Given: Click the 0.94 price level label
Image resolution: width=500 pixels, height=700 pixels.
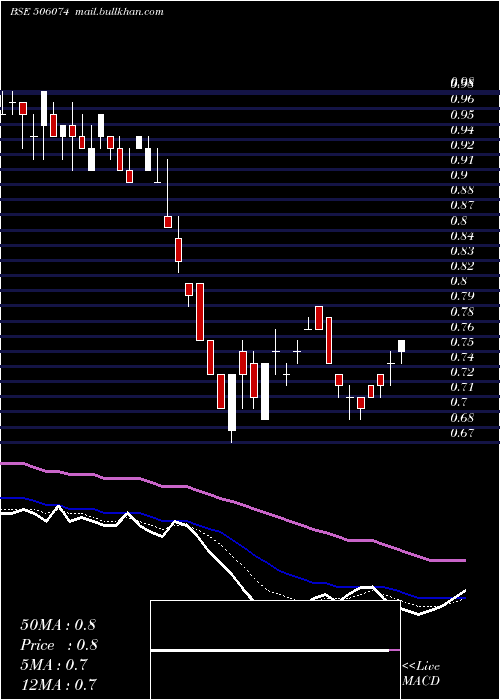Looking at the screenshot, I should (x=462, y=130).
